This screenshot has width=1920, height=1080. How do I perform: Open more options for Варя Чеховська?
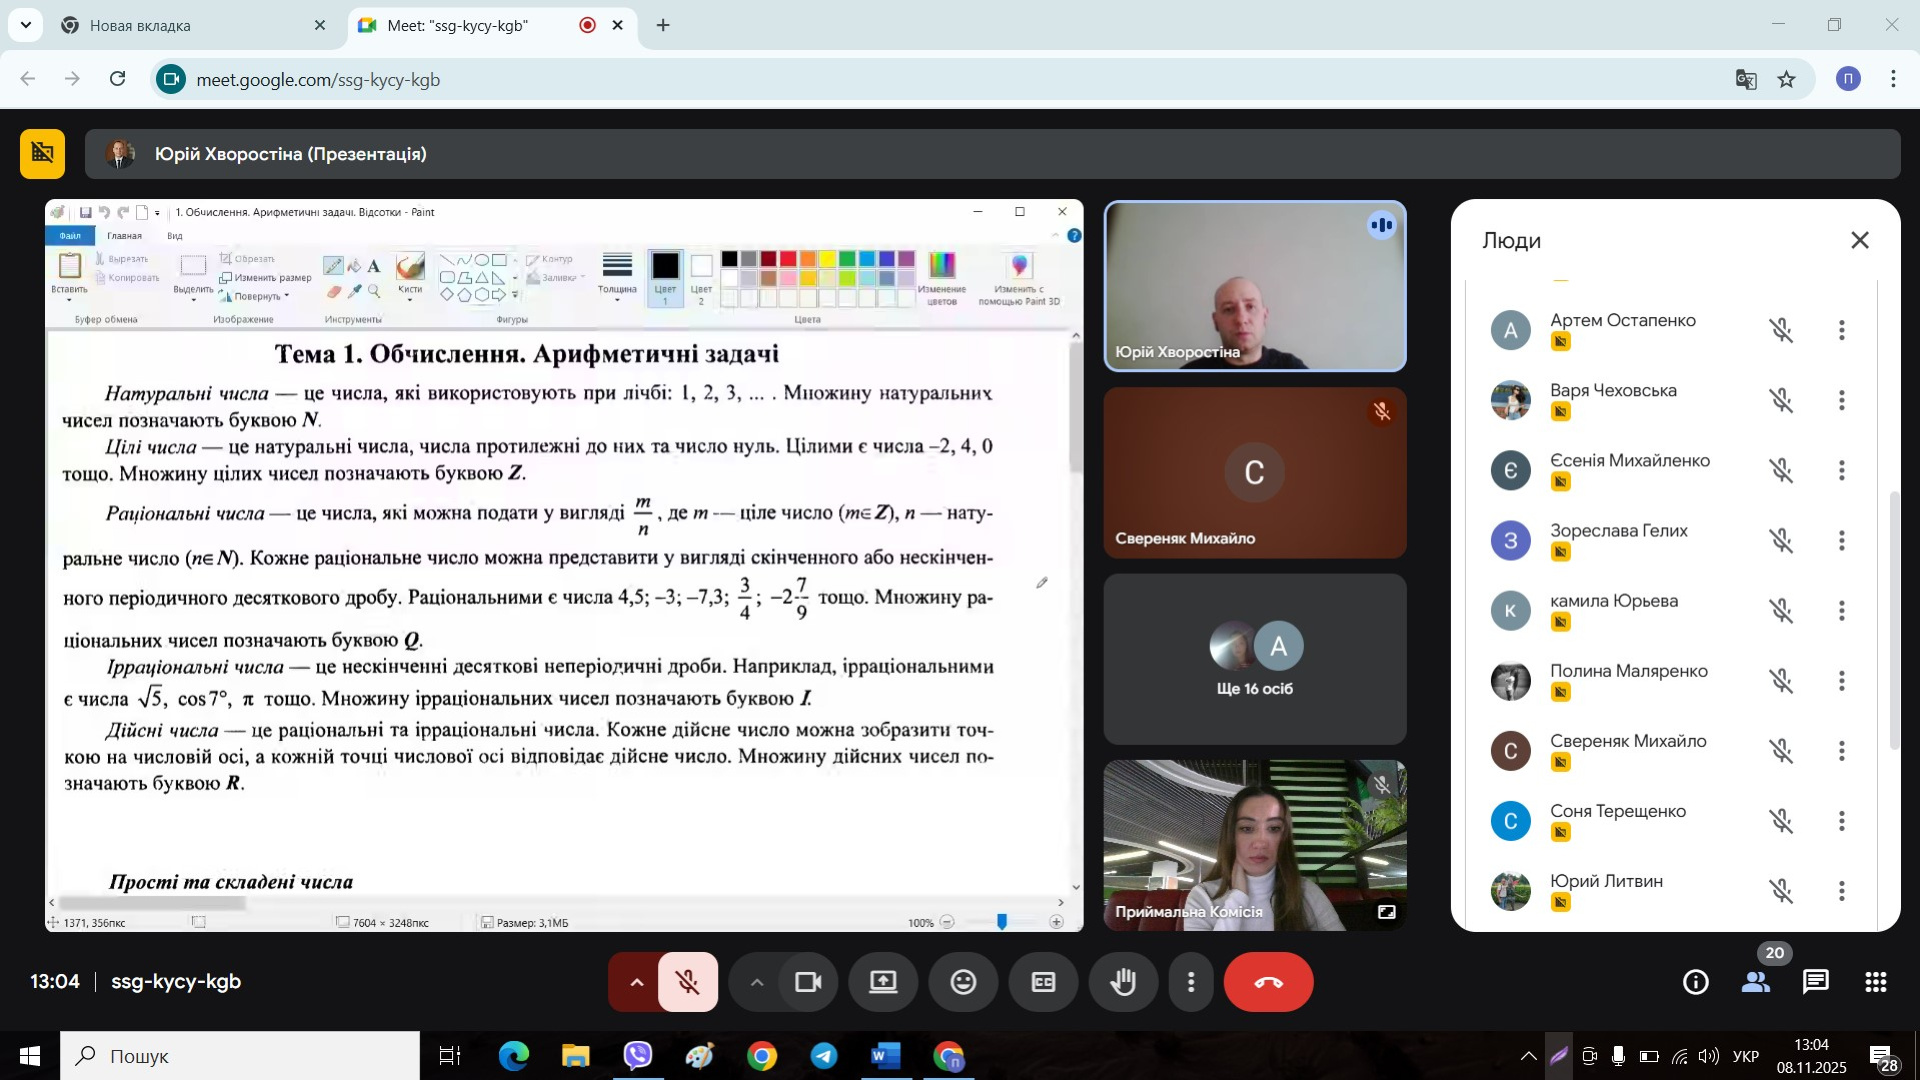pyautogui.click(x=1842, y=401)
